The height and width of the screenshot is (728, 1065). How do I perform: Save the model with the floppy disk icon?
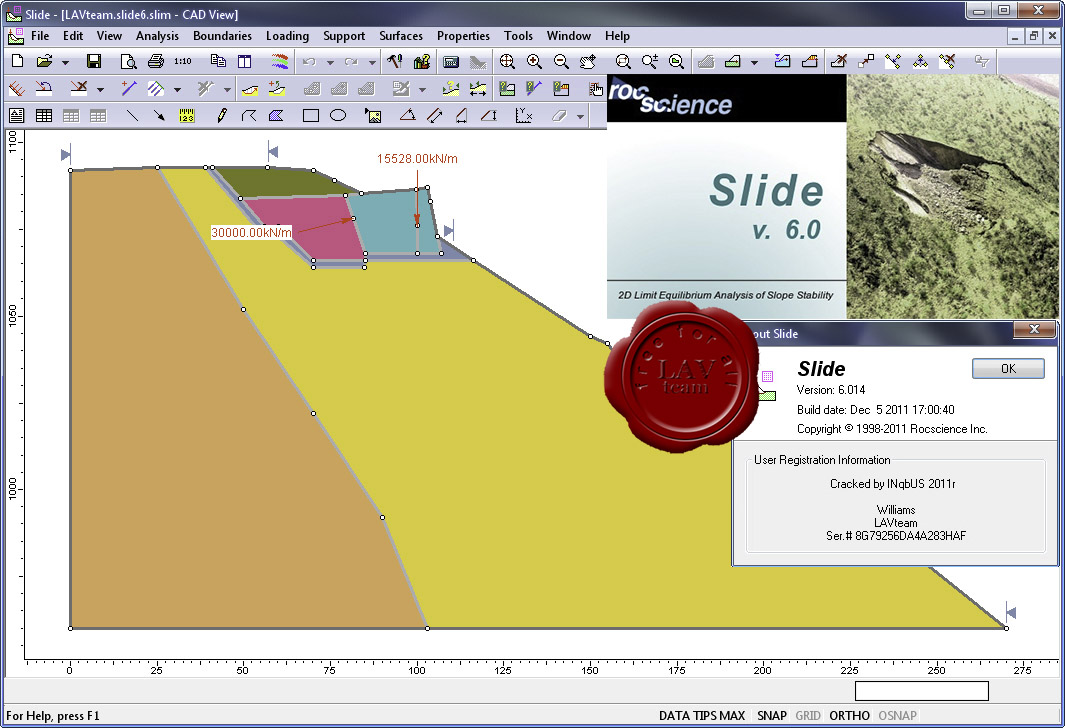(94, 62)
